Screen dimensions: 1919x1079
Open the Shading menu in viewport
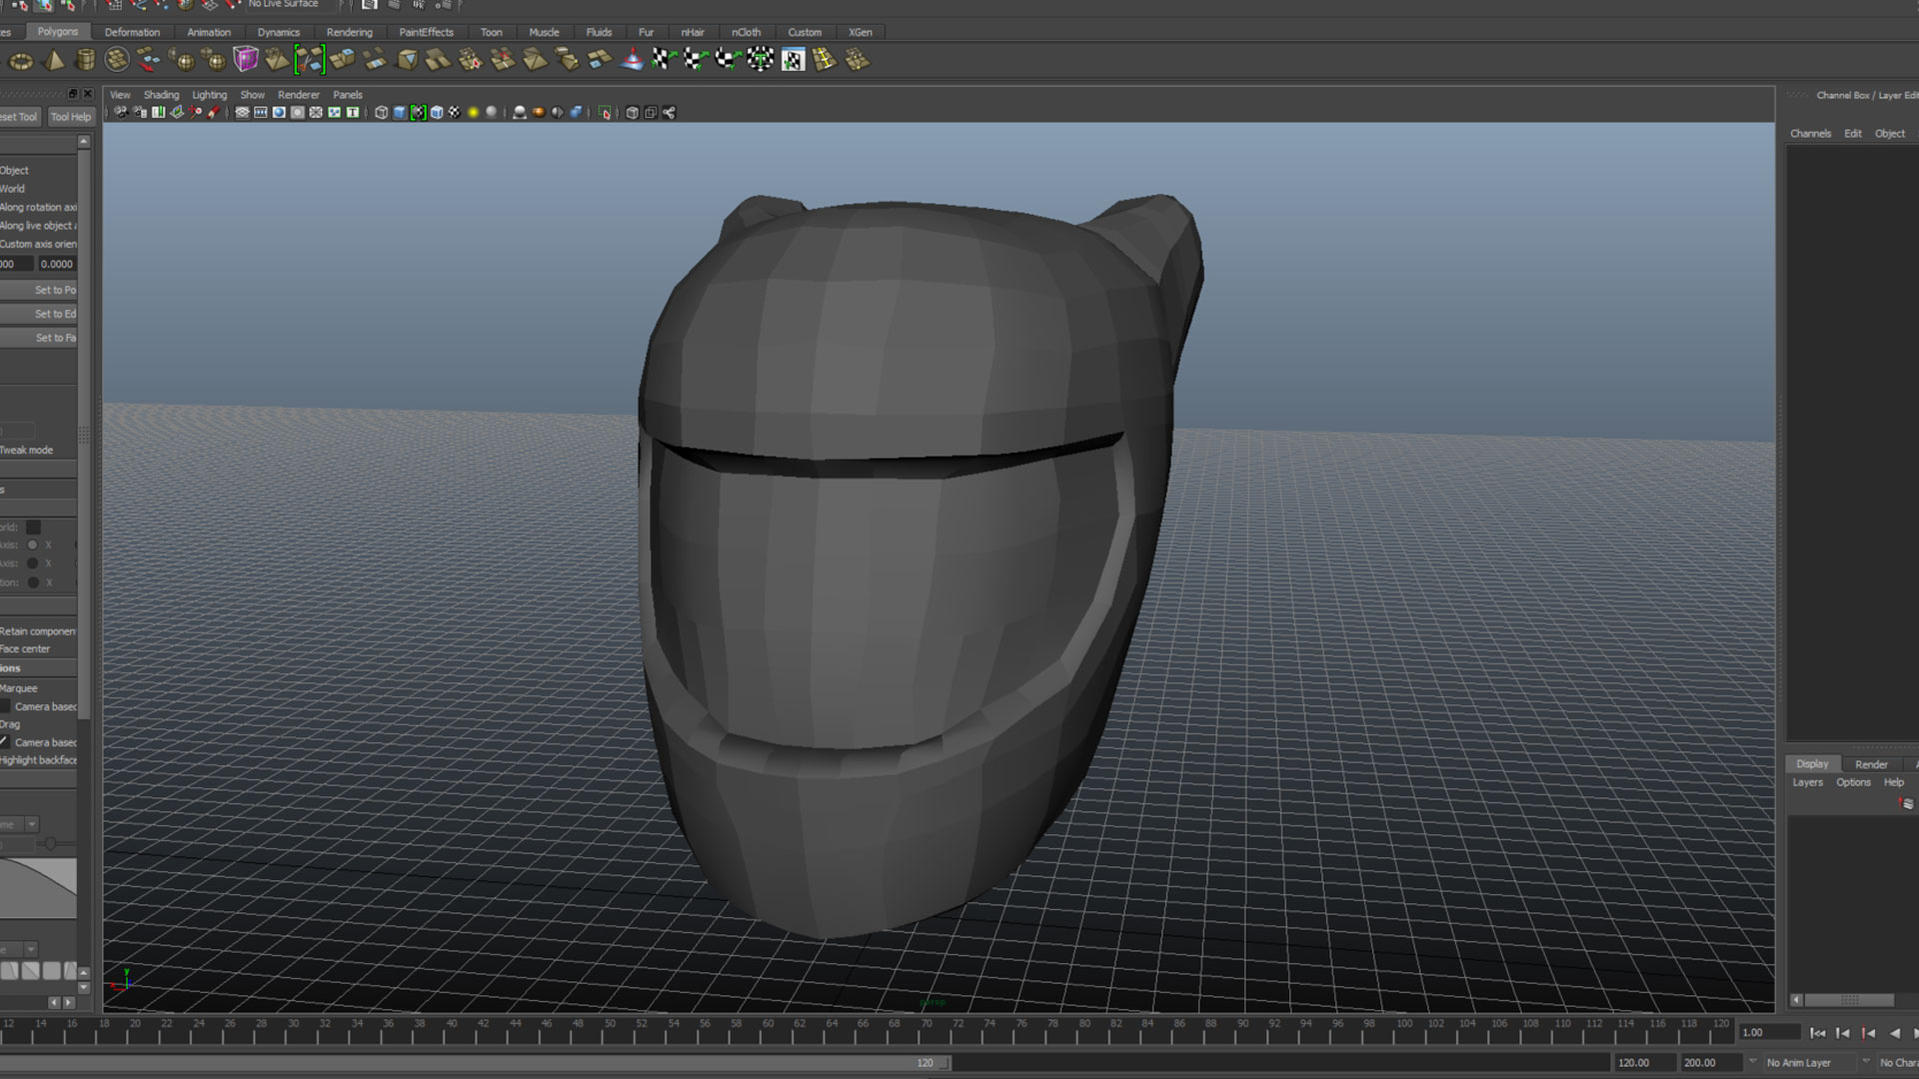click(x=161, y=94)
